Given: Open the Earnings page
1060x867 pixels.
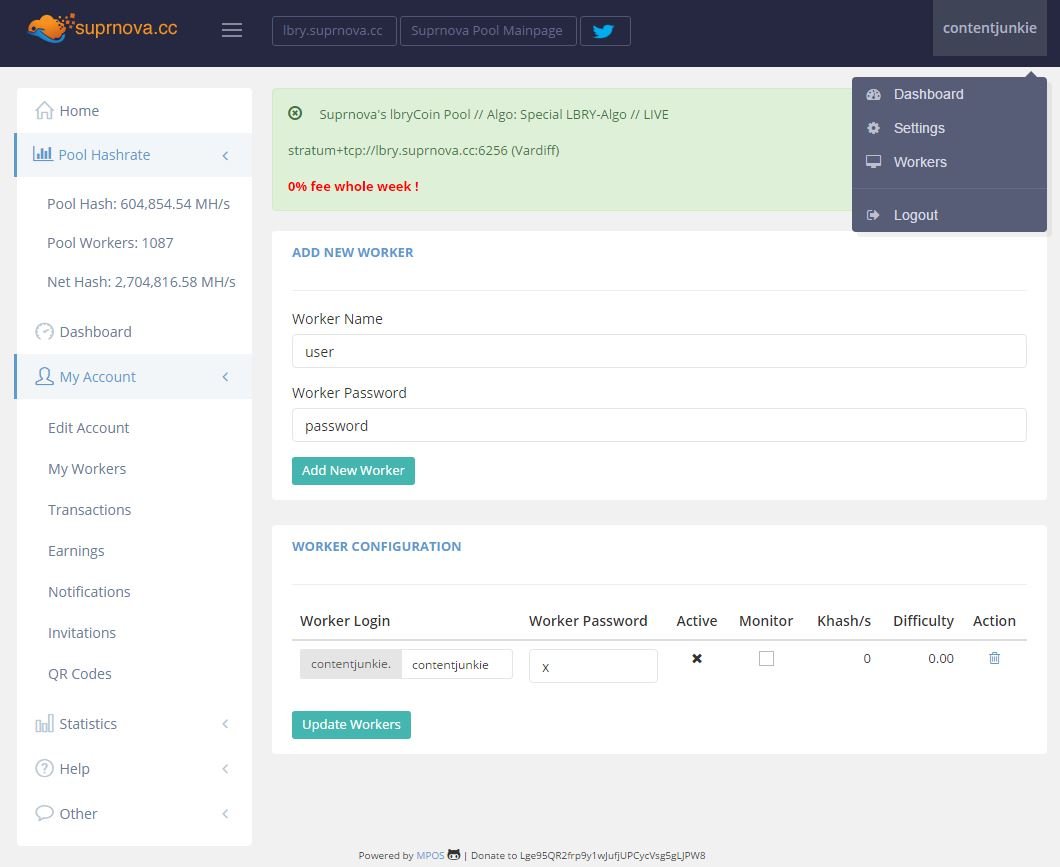Looking at the screenshot, I should [x=76, y=551].
